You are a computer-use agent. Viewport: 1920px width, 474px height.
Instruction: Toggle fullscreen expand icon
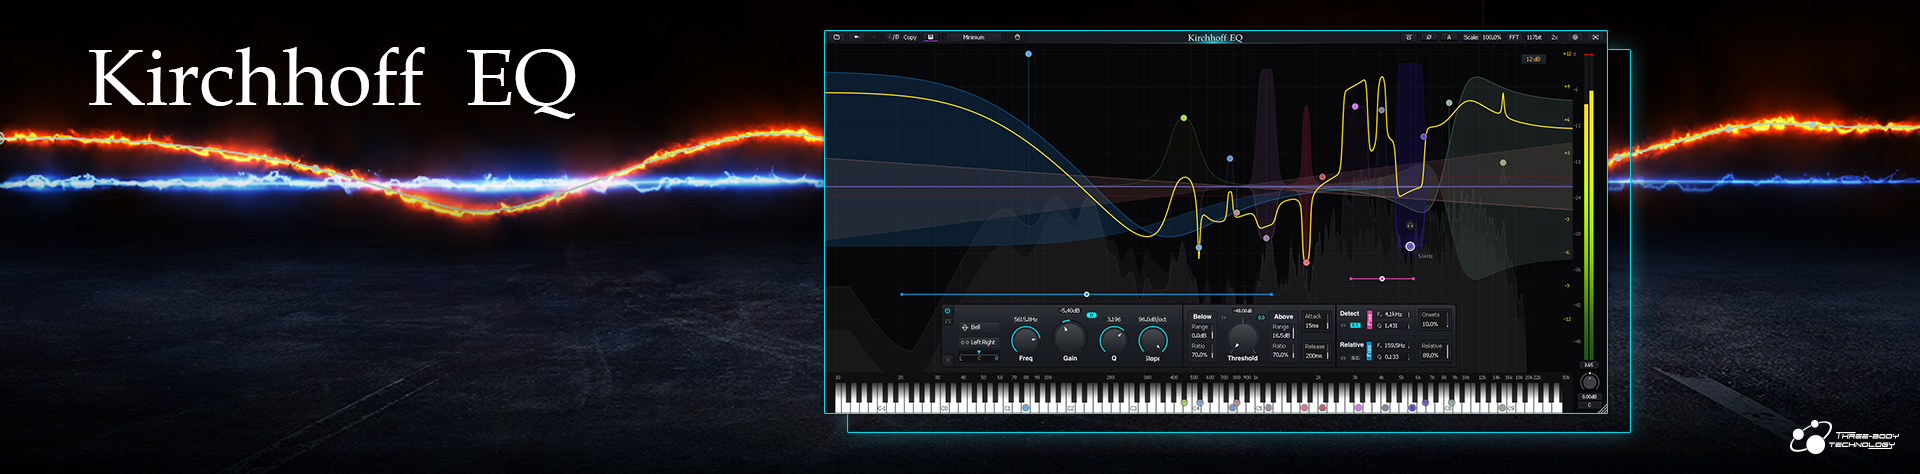[1595, 37]
